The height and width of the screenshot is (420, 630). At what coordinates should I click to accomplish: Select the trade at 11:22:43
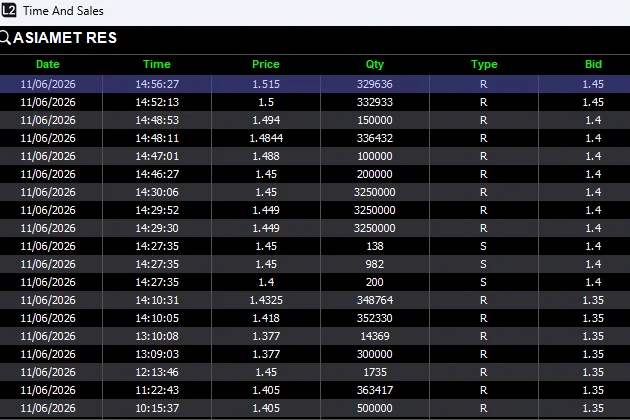315,390
